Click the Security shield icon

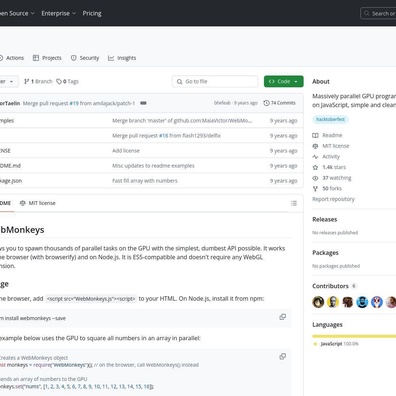point(74,58)
